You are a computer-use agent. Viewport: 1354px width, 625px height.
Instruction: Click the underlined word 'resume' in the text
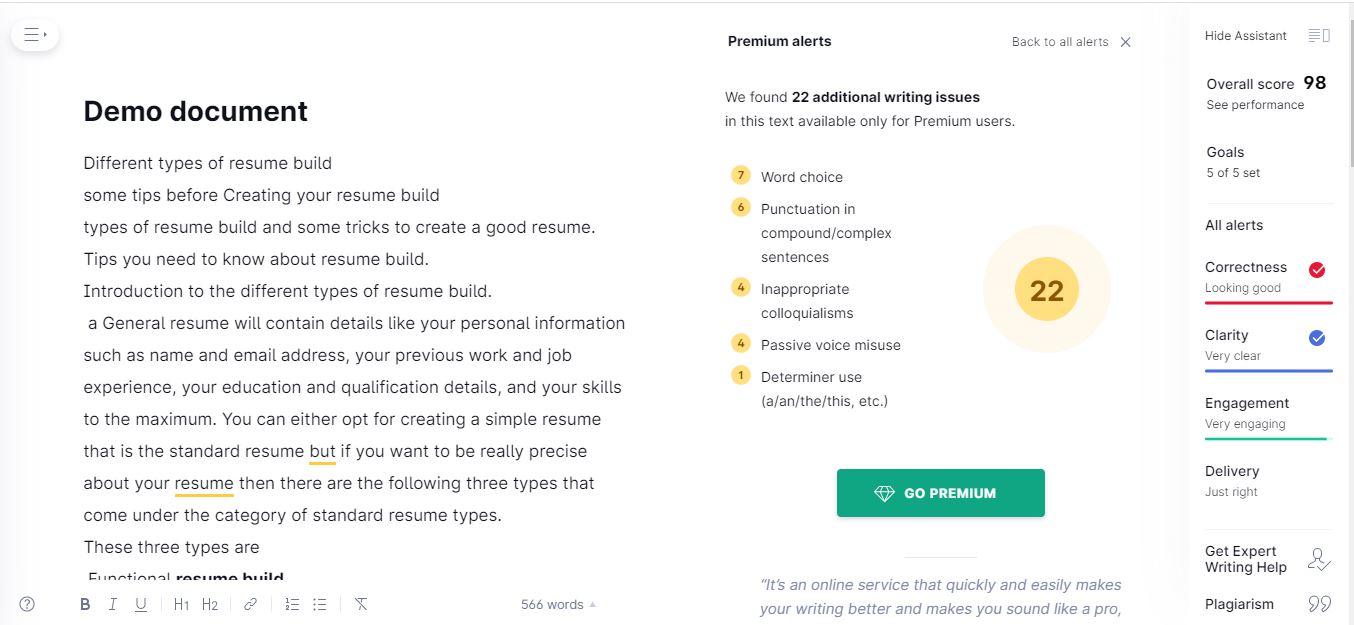[x=204, y=483]
